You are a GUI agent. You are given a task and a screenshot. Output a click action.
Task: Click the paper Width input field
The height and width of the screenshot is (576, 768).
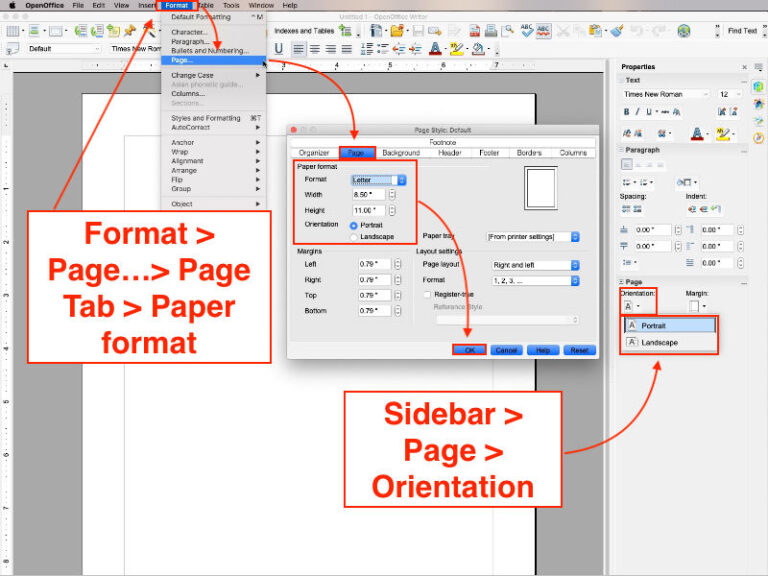click(368, 195)
